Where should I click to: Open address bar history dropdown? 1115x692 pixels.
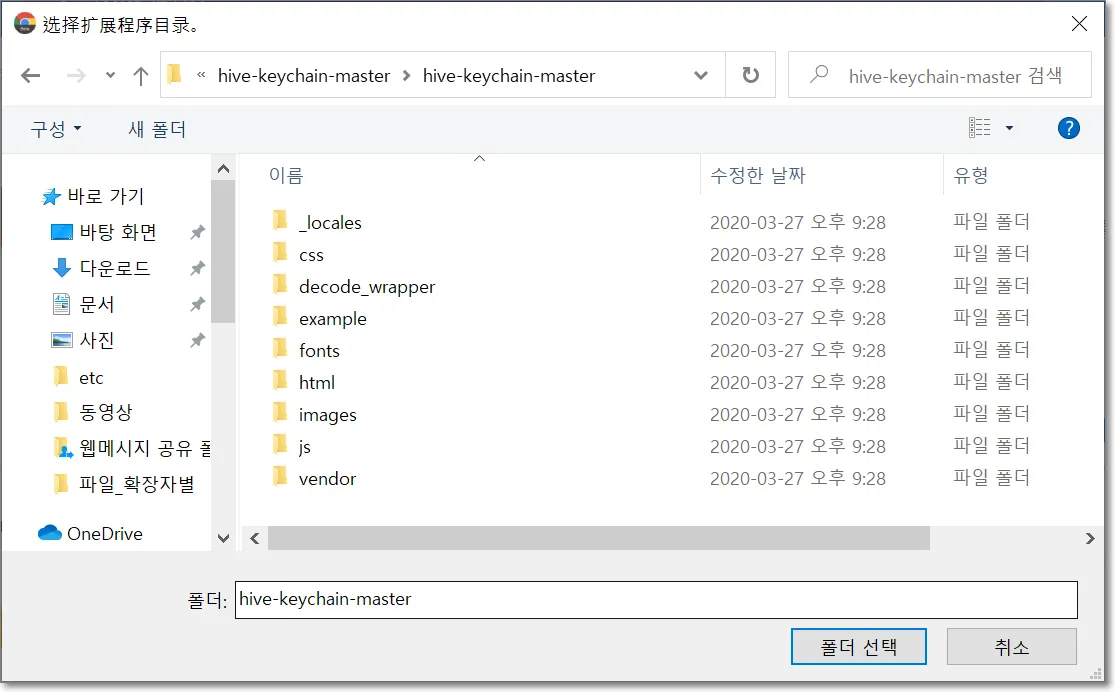point(700,75)
